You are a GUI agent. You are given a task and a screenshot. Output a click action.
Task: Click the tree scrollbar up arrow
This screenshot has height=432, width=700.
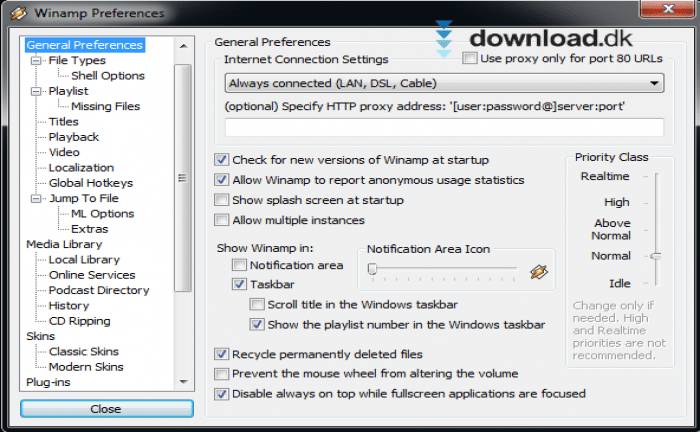coord(183,46)
